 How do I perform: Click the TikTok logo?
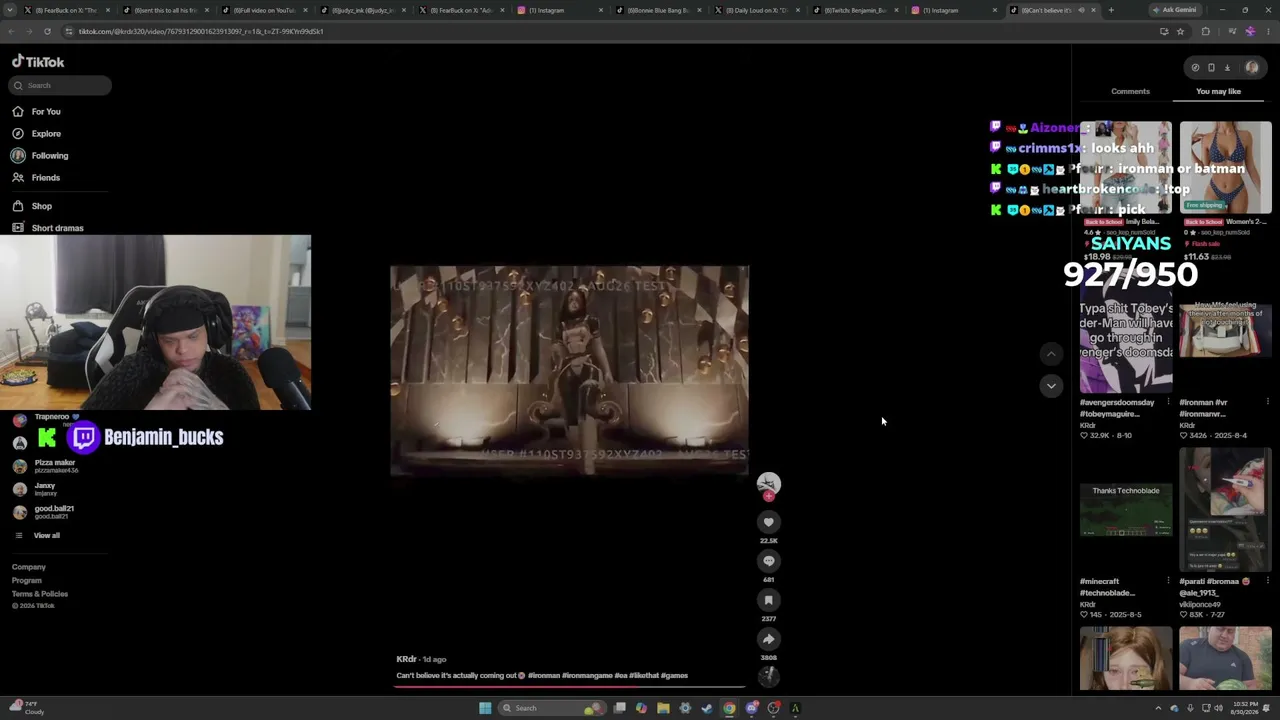[38, 62]
